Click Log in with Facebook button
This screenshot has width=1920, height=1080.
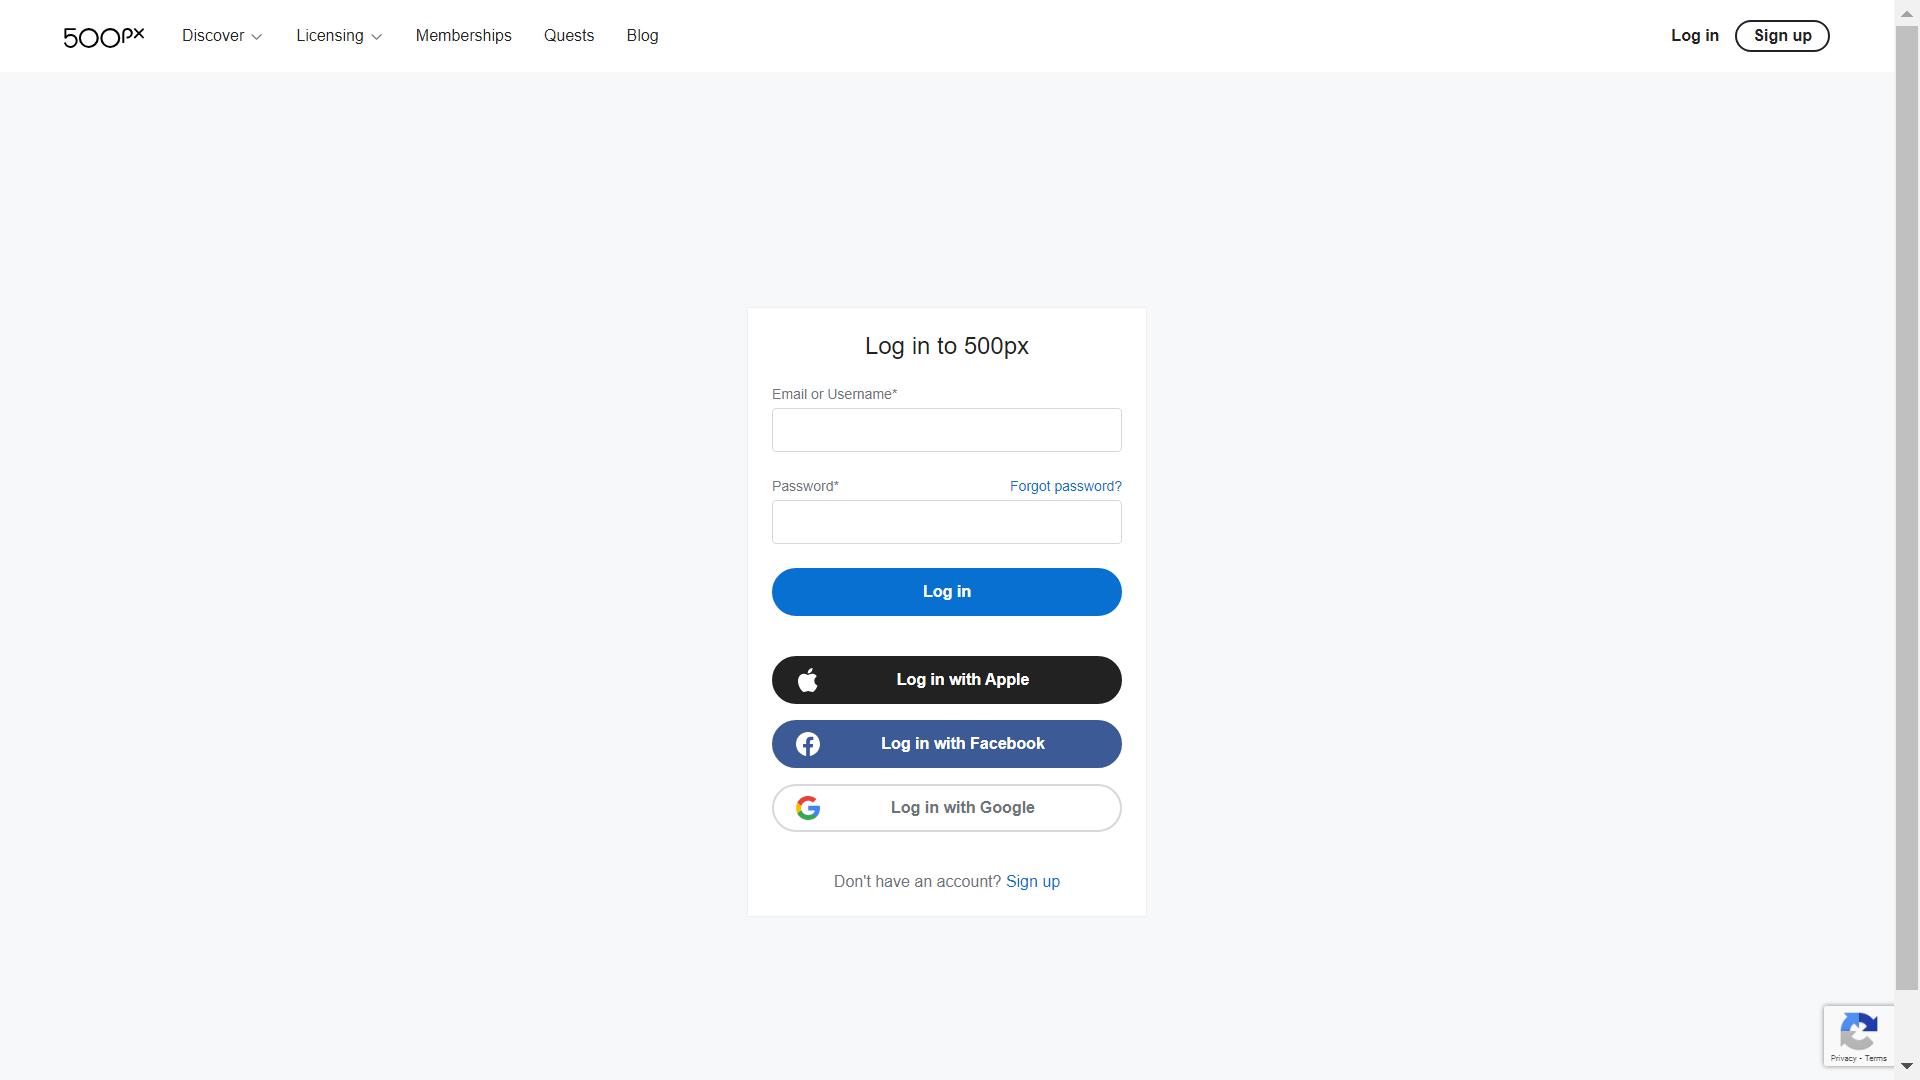[x=947, y=742]
